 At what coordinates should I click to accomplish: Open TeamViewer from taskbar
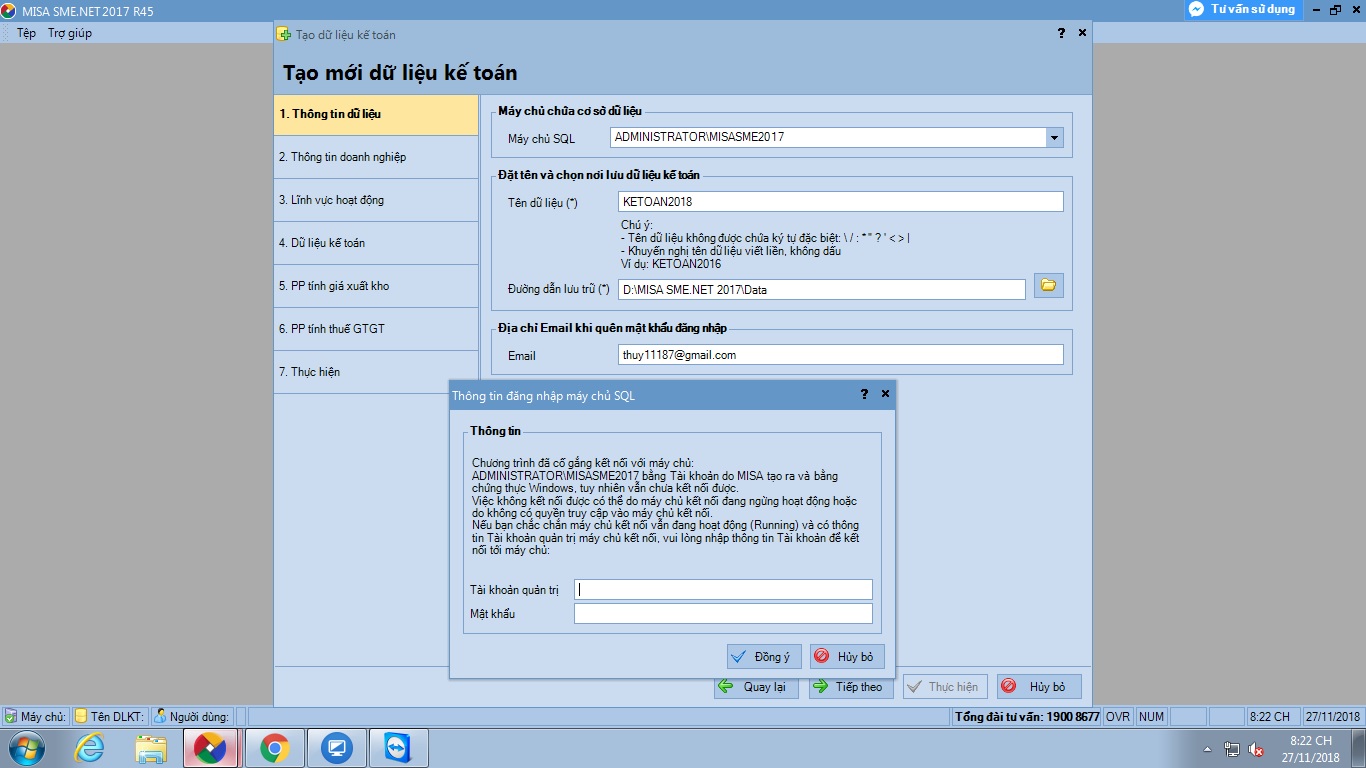(398, 748)
